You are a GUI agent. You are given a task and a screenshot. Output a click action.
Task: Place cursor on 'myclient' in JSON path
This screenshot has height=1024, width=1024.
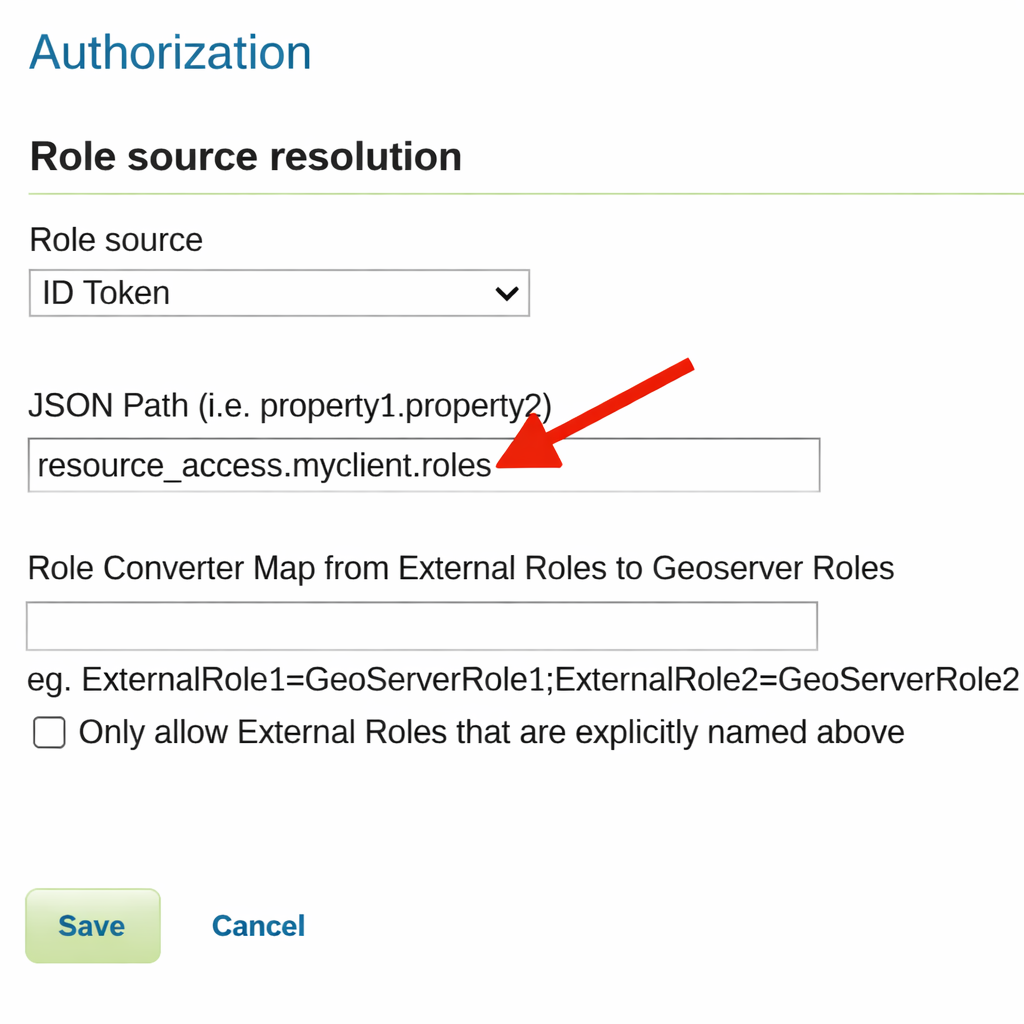coord(355,465)
